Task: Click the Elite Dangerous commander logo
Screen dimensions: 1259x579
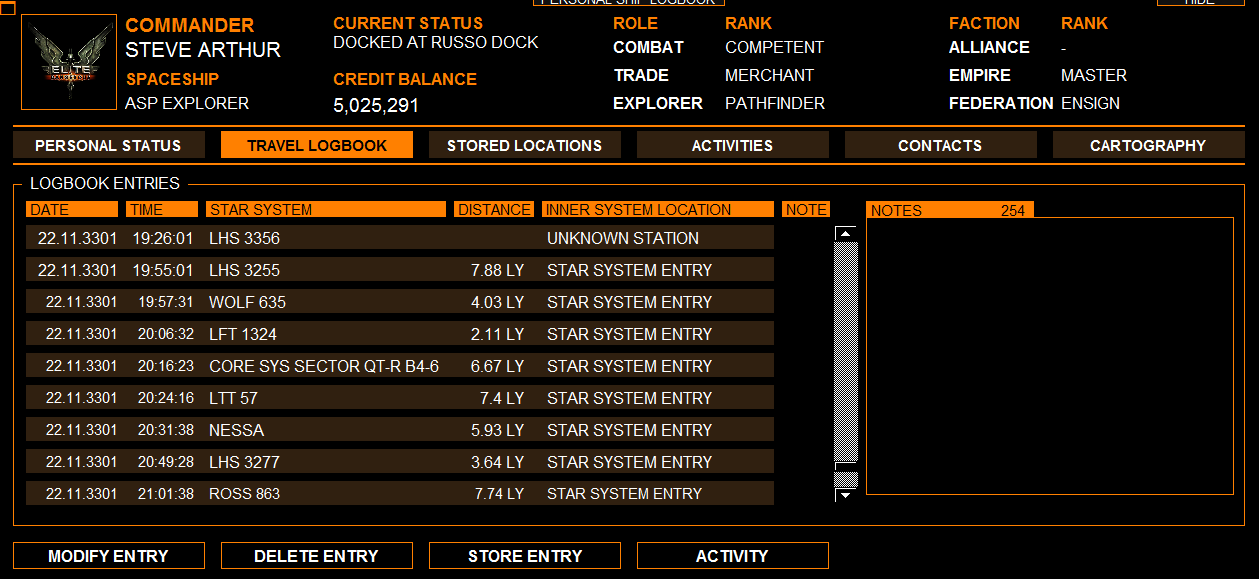Action: pos(69,62)
